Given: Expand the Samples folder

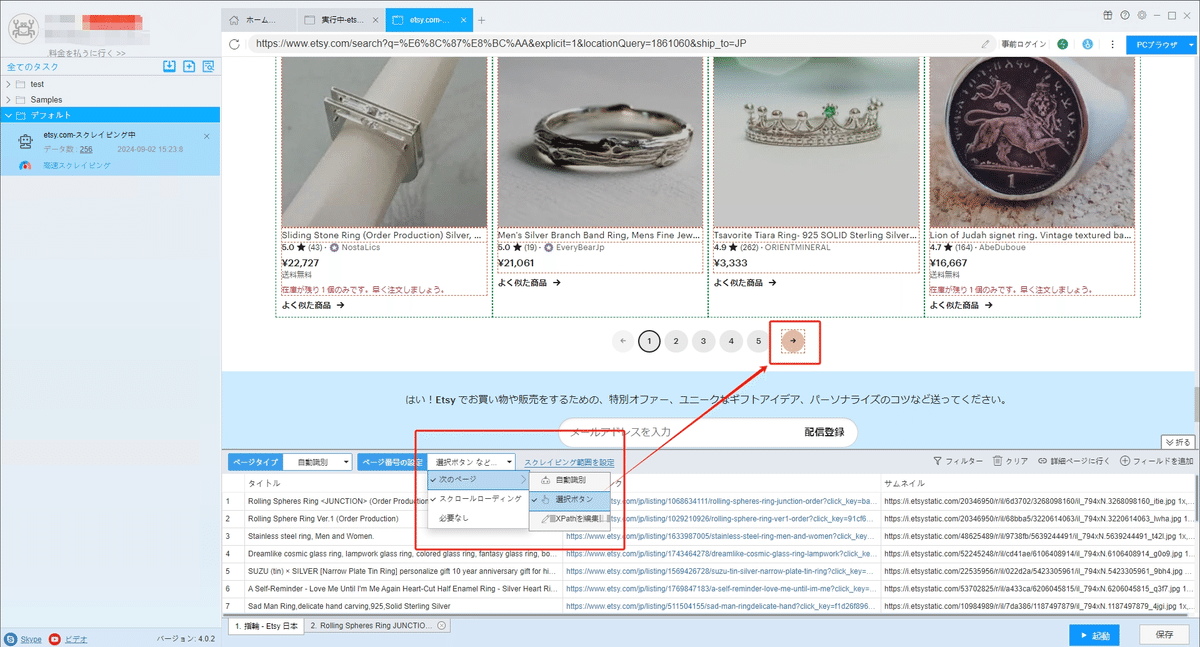Looking at the screenshot, I should pos(8,100).
